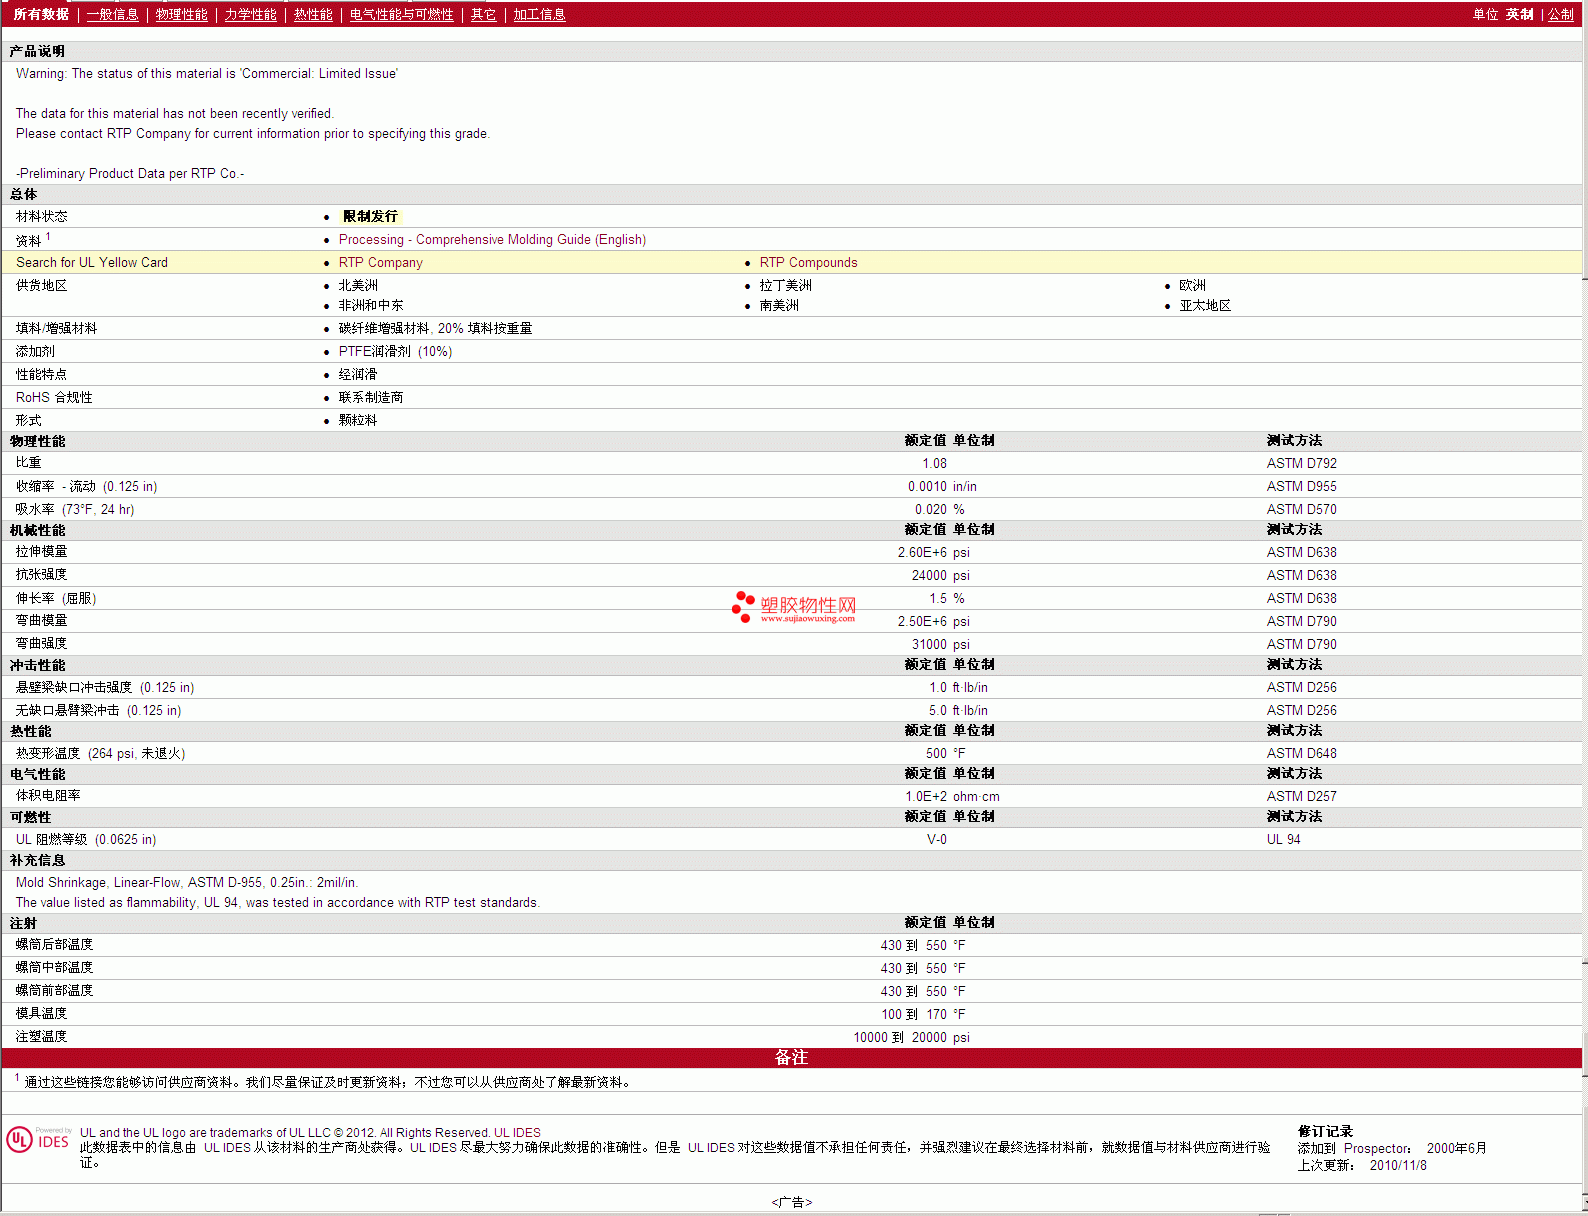Click the 无缺口悬臂梁冲击 value 5.0
1588x1216 pixels.
(x=937, y=710)
